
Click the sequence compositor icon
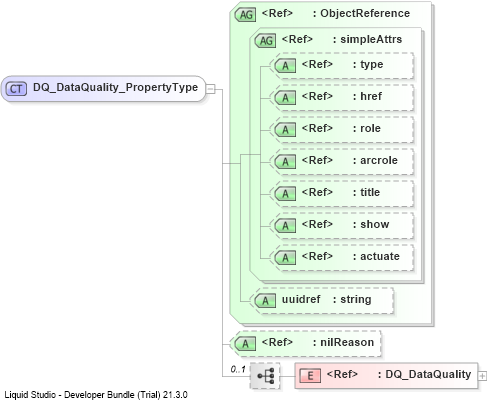coord(266,376)
